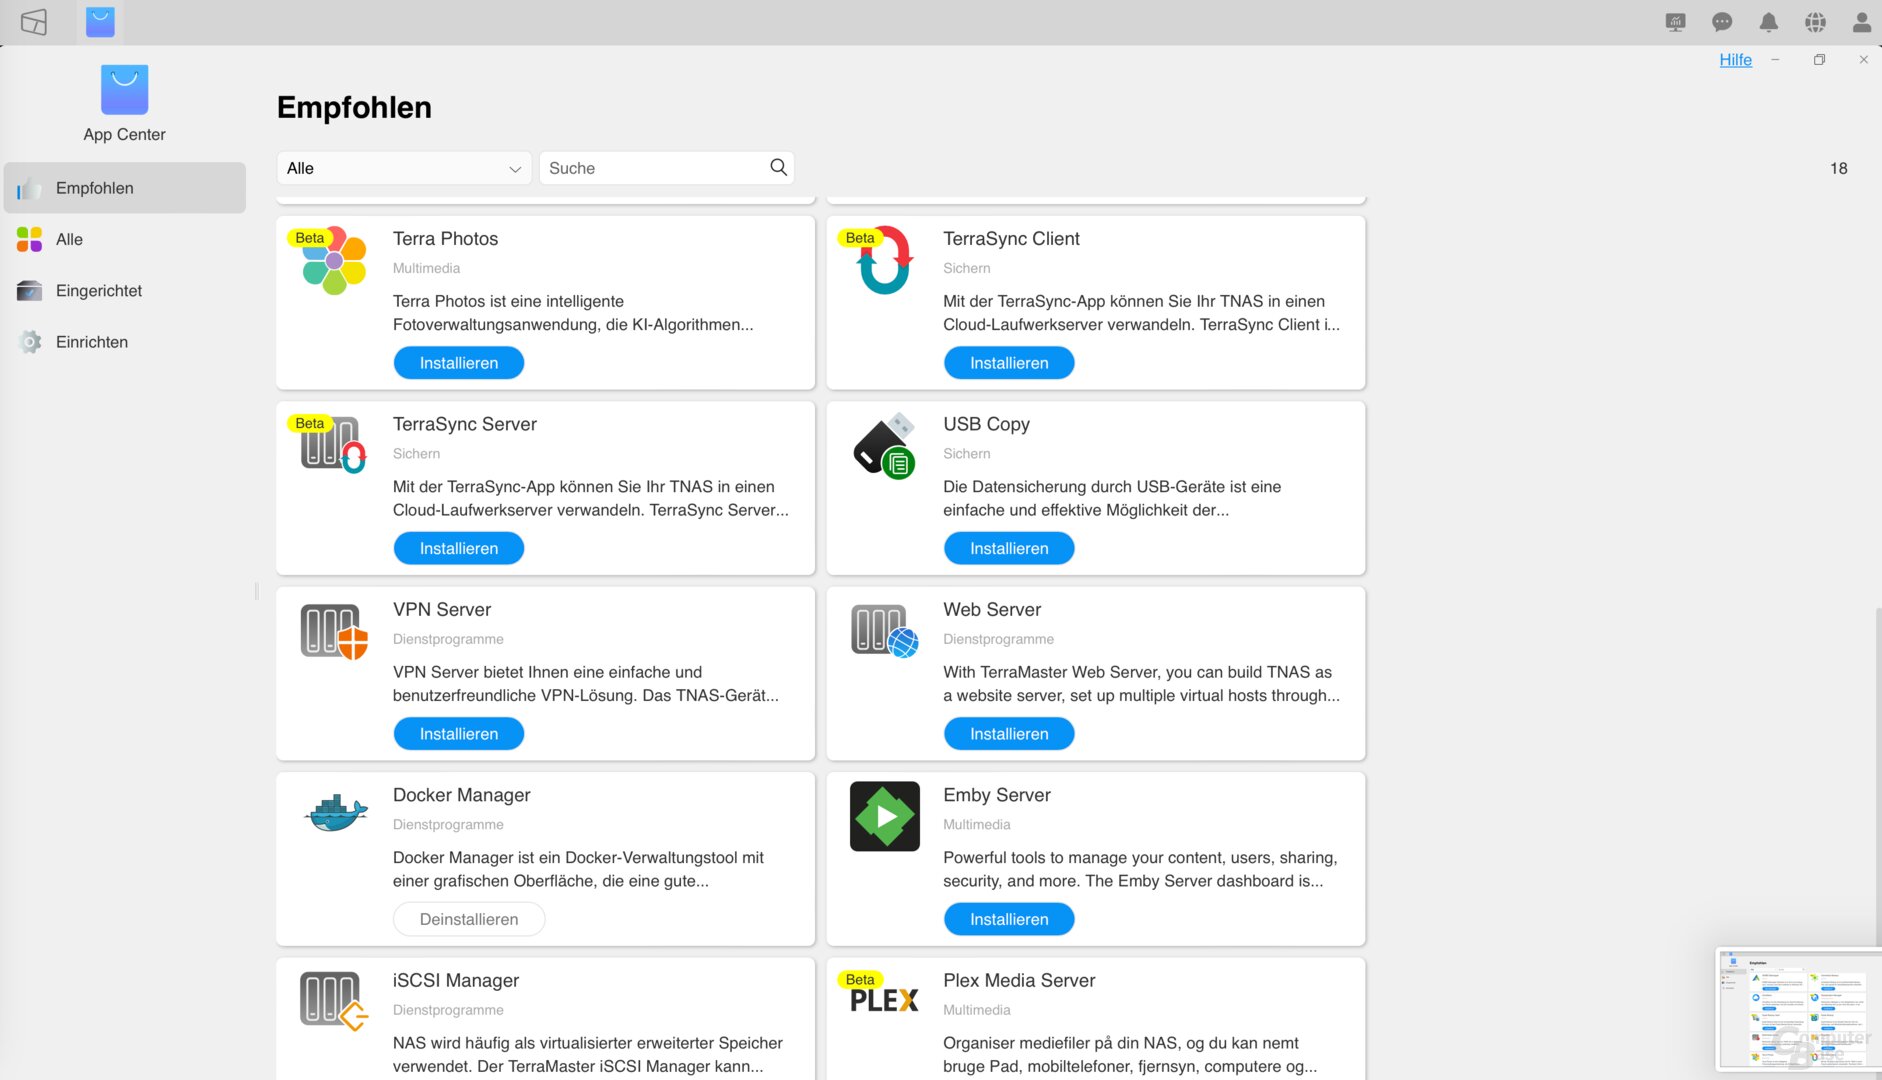Go to Einrichten settings section
The width and height of the screenshot is (1882, 1080).
92,342
